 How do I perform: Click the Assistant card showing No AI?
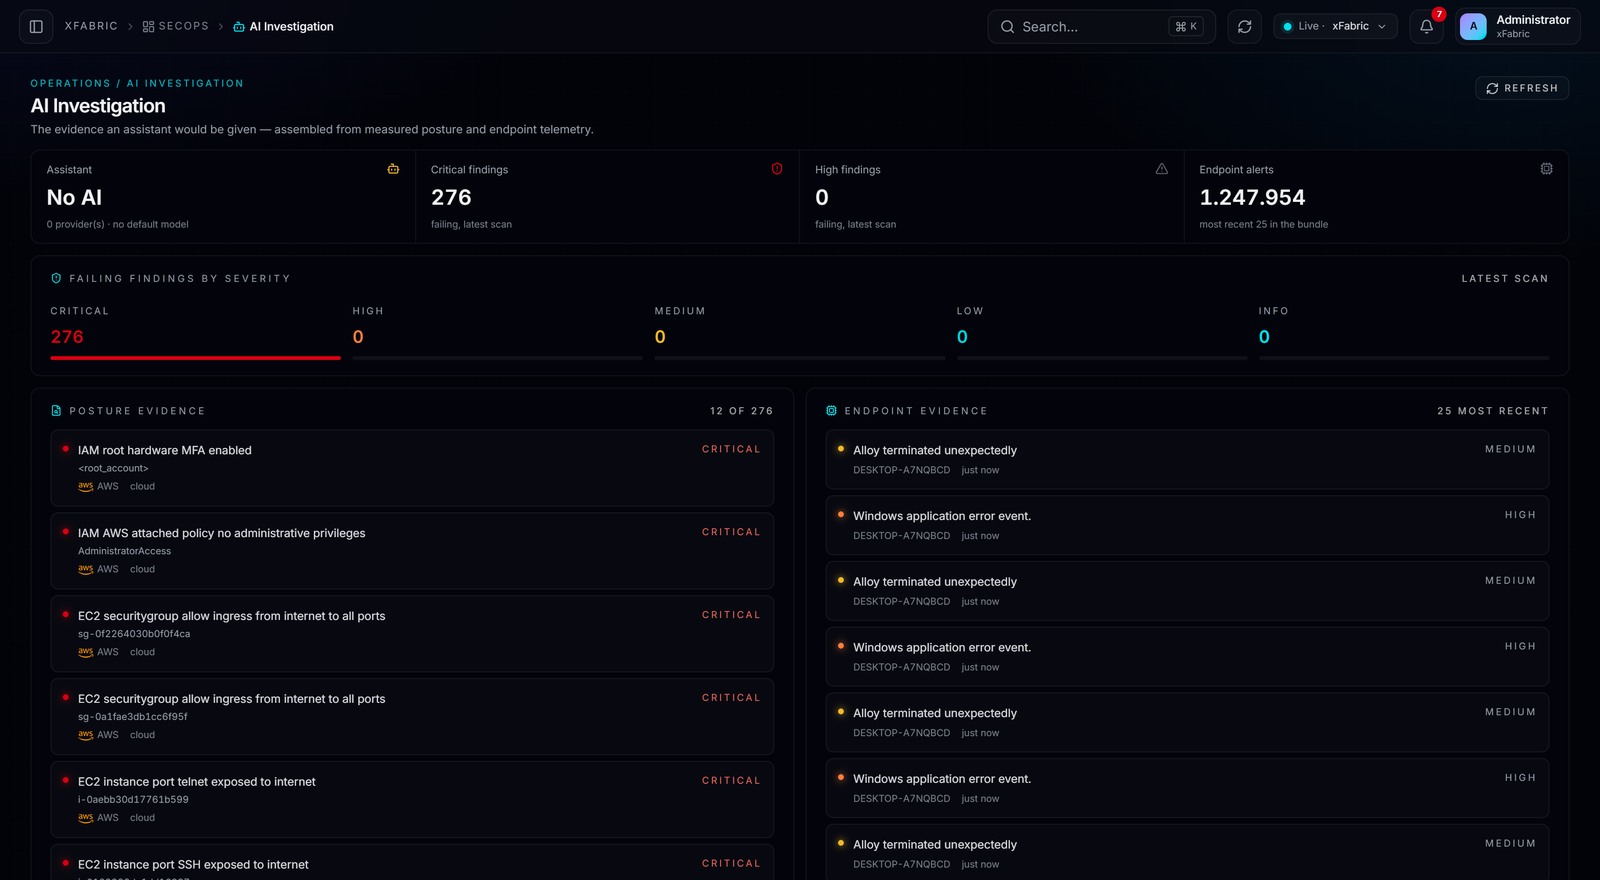(x=223, y=197)
